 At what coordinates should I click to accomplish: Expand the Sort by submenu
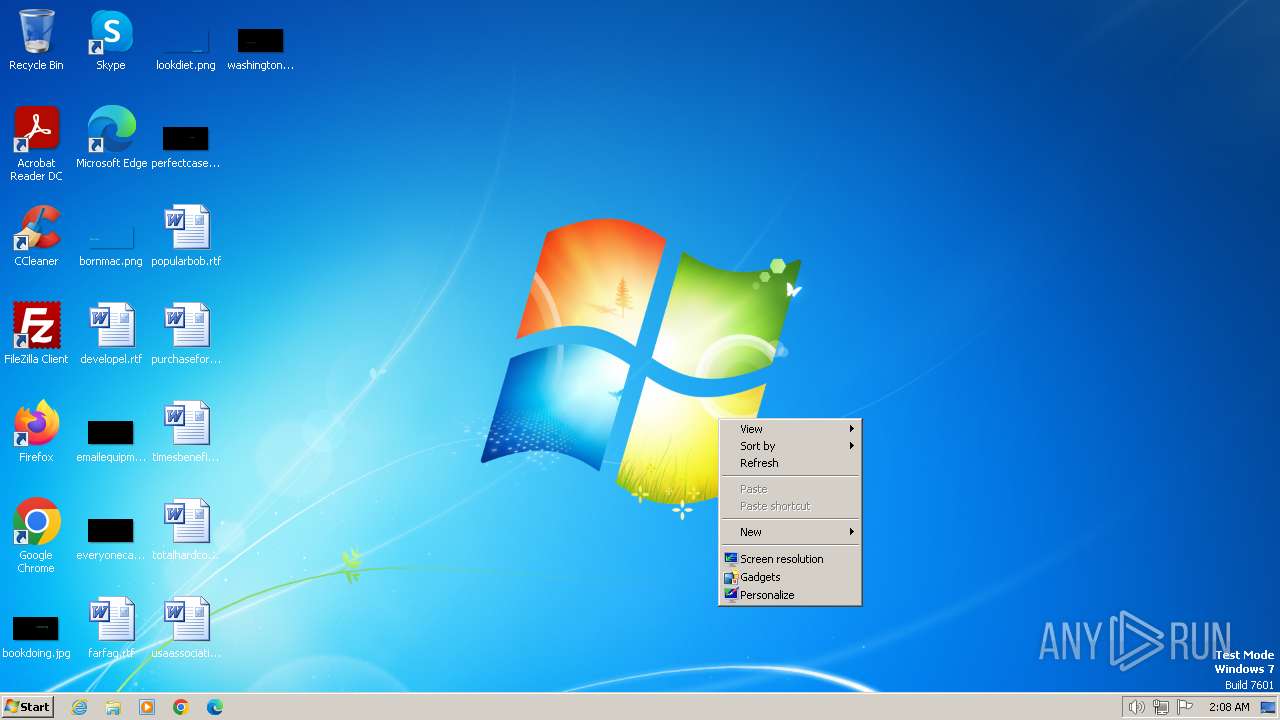coord(790,446)
